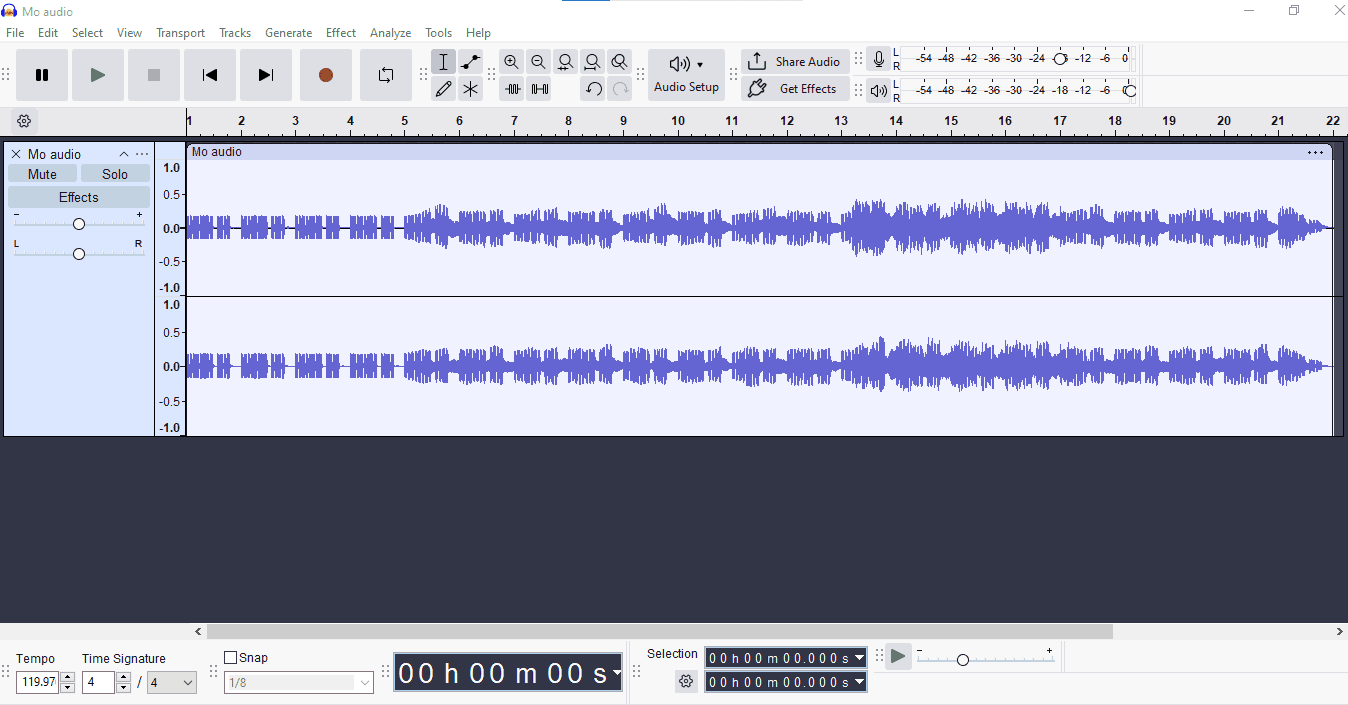The image size is (1348, 705).
Task: Toggle the Loop playback button
Action: pos(386,75)
